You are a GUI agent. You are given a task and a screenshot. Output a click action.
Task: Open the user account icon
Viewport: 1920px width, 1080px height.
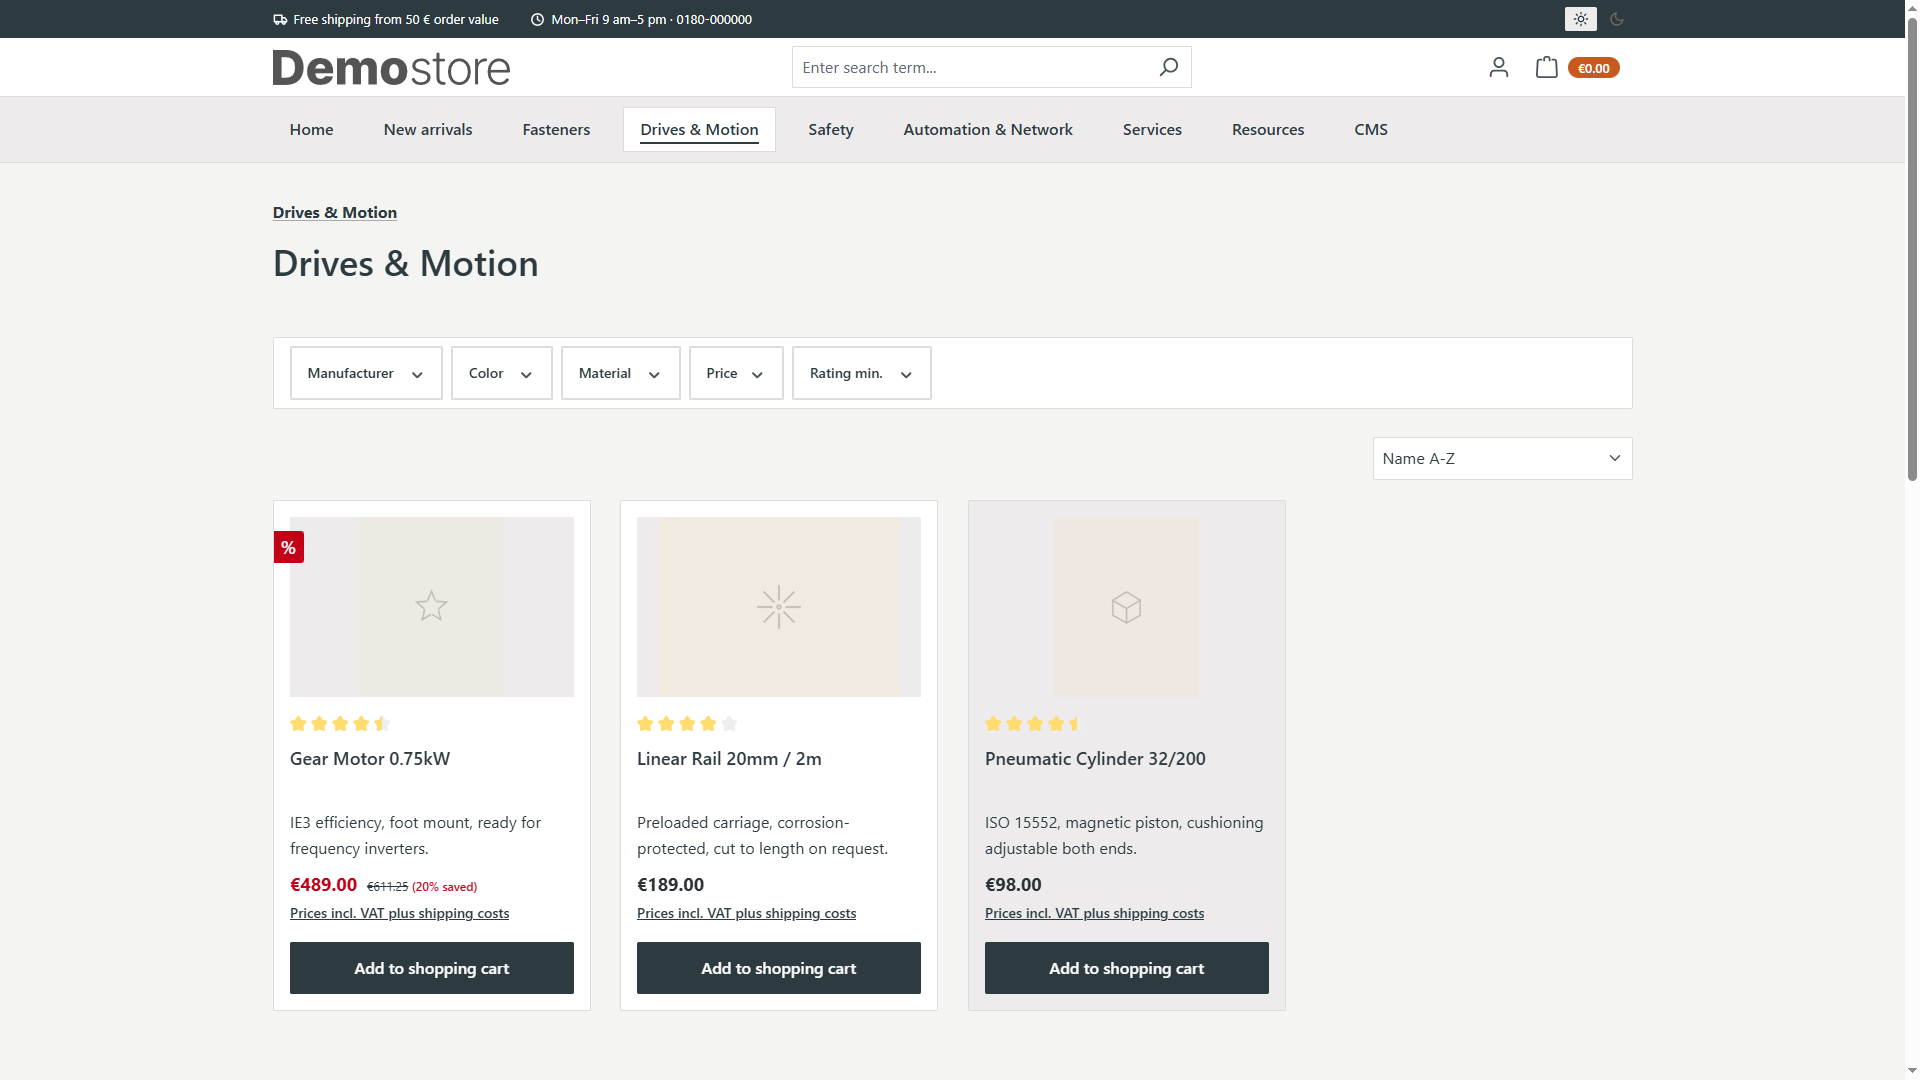1498,67
